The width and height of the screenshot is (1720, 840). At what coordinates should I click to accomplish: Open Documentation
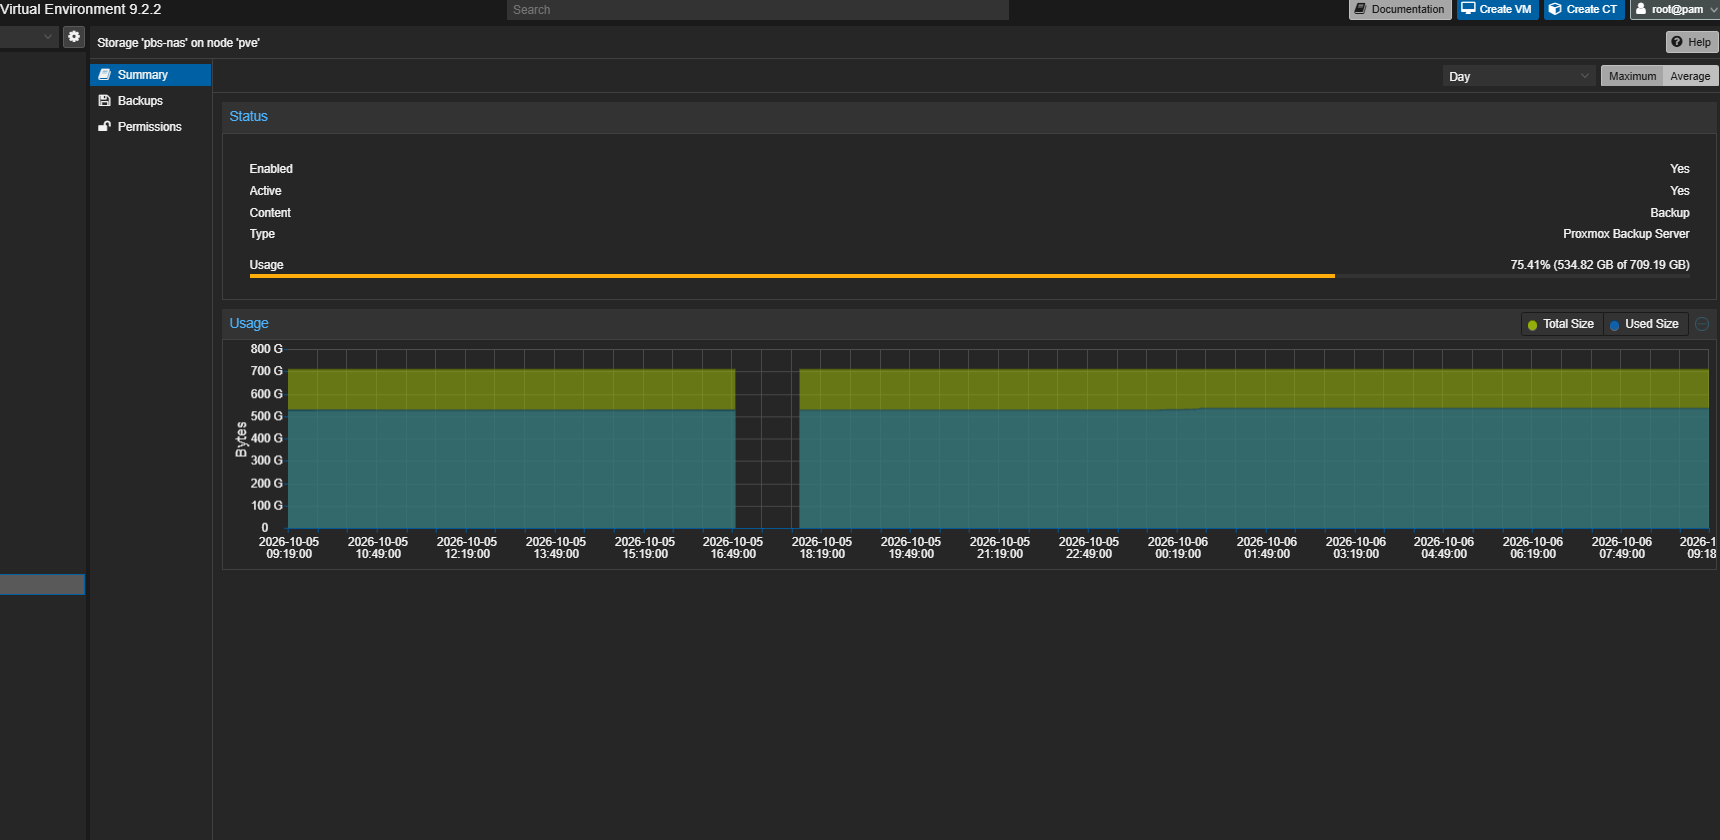[1400, 9]
